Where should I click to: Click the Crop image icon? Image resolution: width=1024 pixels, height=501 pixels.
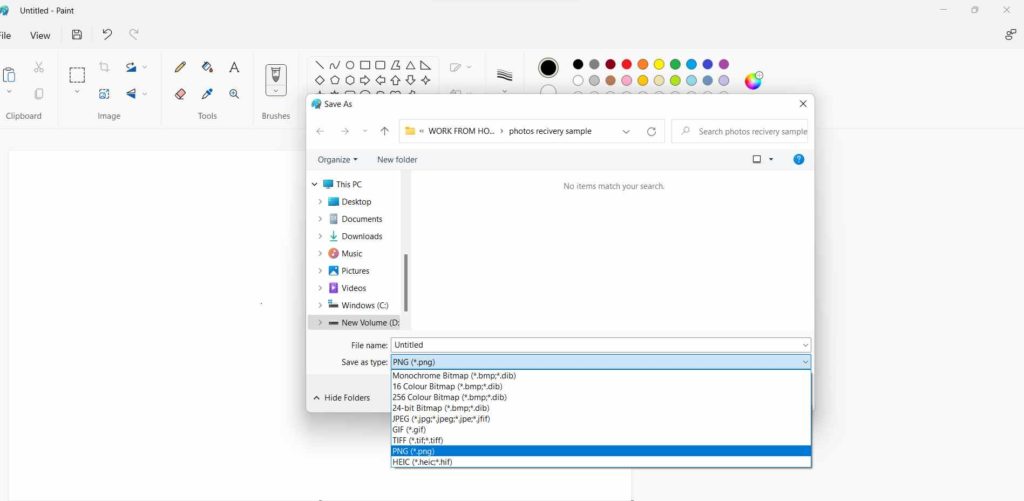(x=104, y=67)
